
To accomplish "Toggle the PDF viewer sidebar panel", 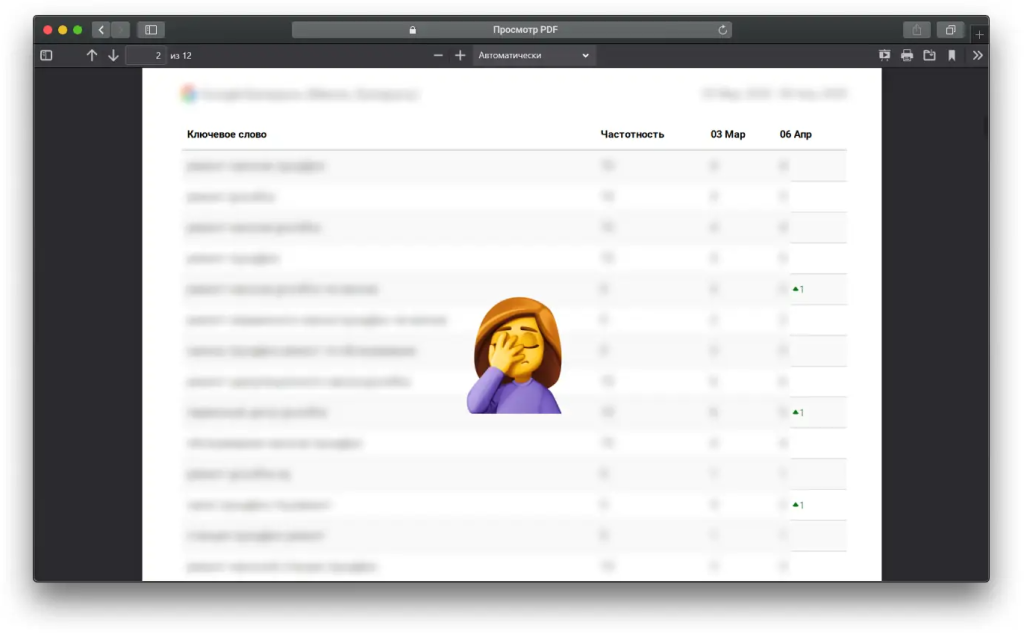I will [x=46, y=56].
